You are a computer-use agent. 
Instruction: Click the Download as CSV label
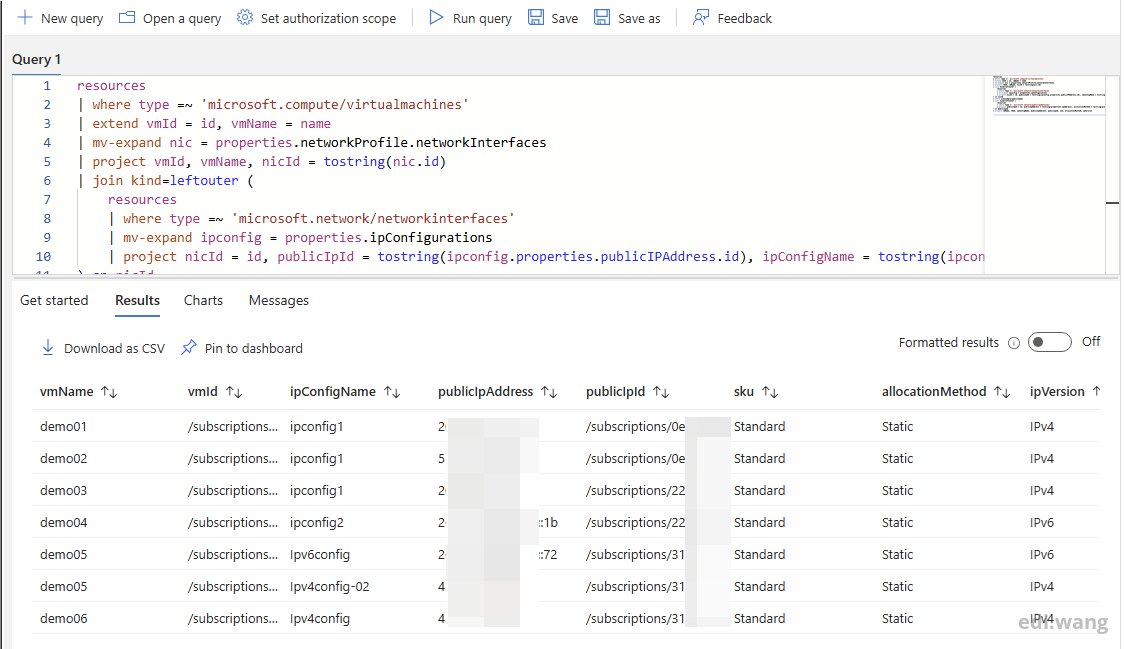click(x=115, y=349)
